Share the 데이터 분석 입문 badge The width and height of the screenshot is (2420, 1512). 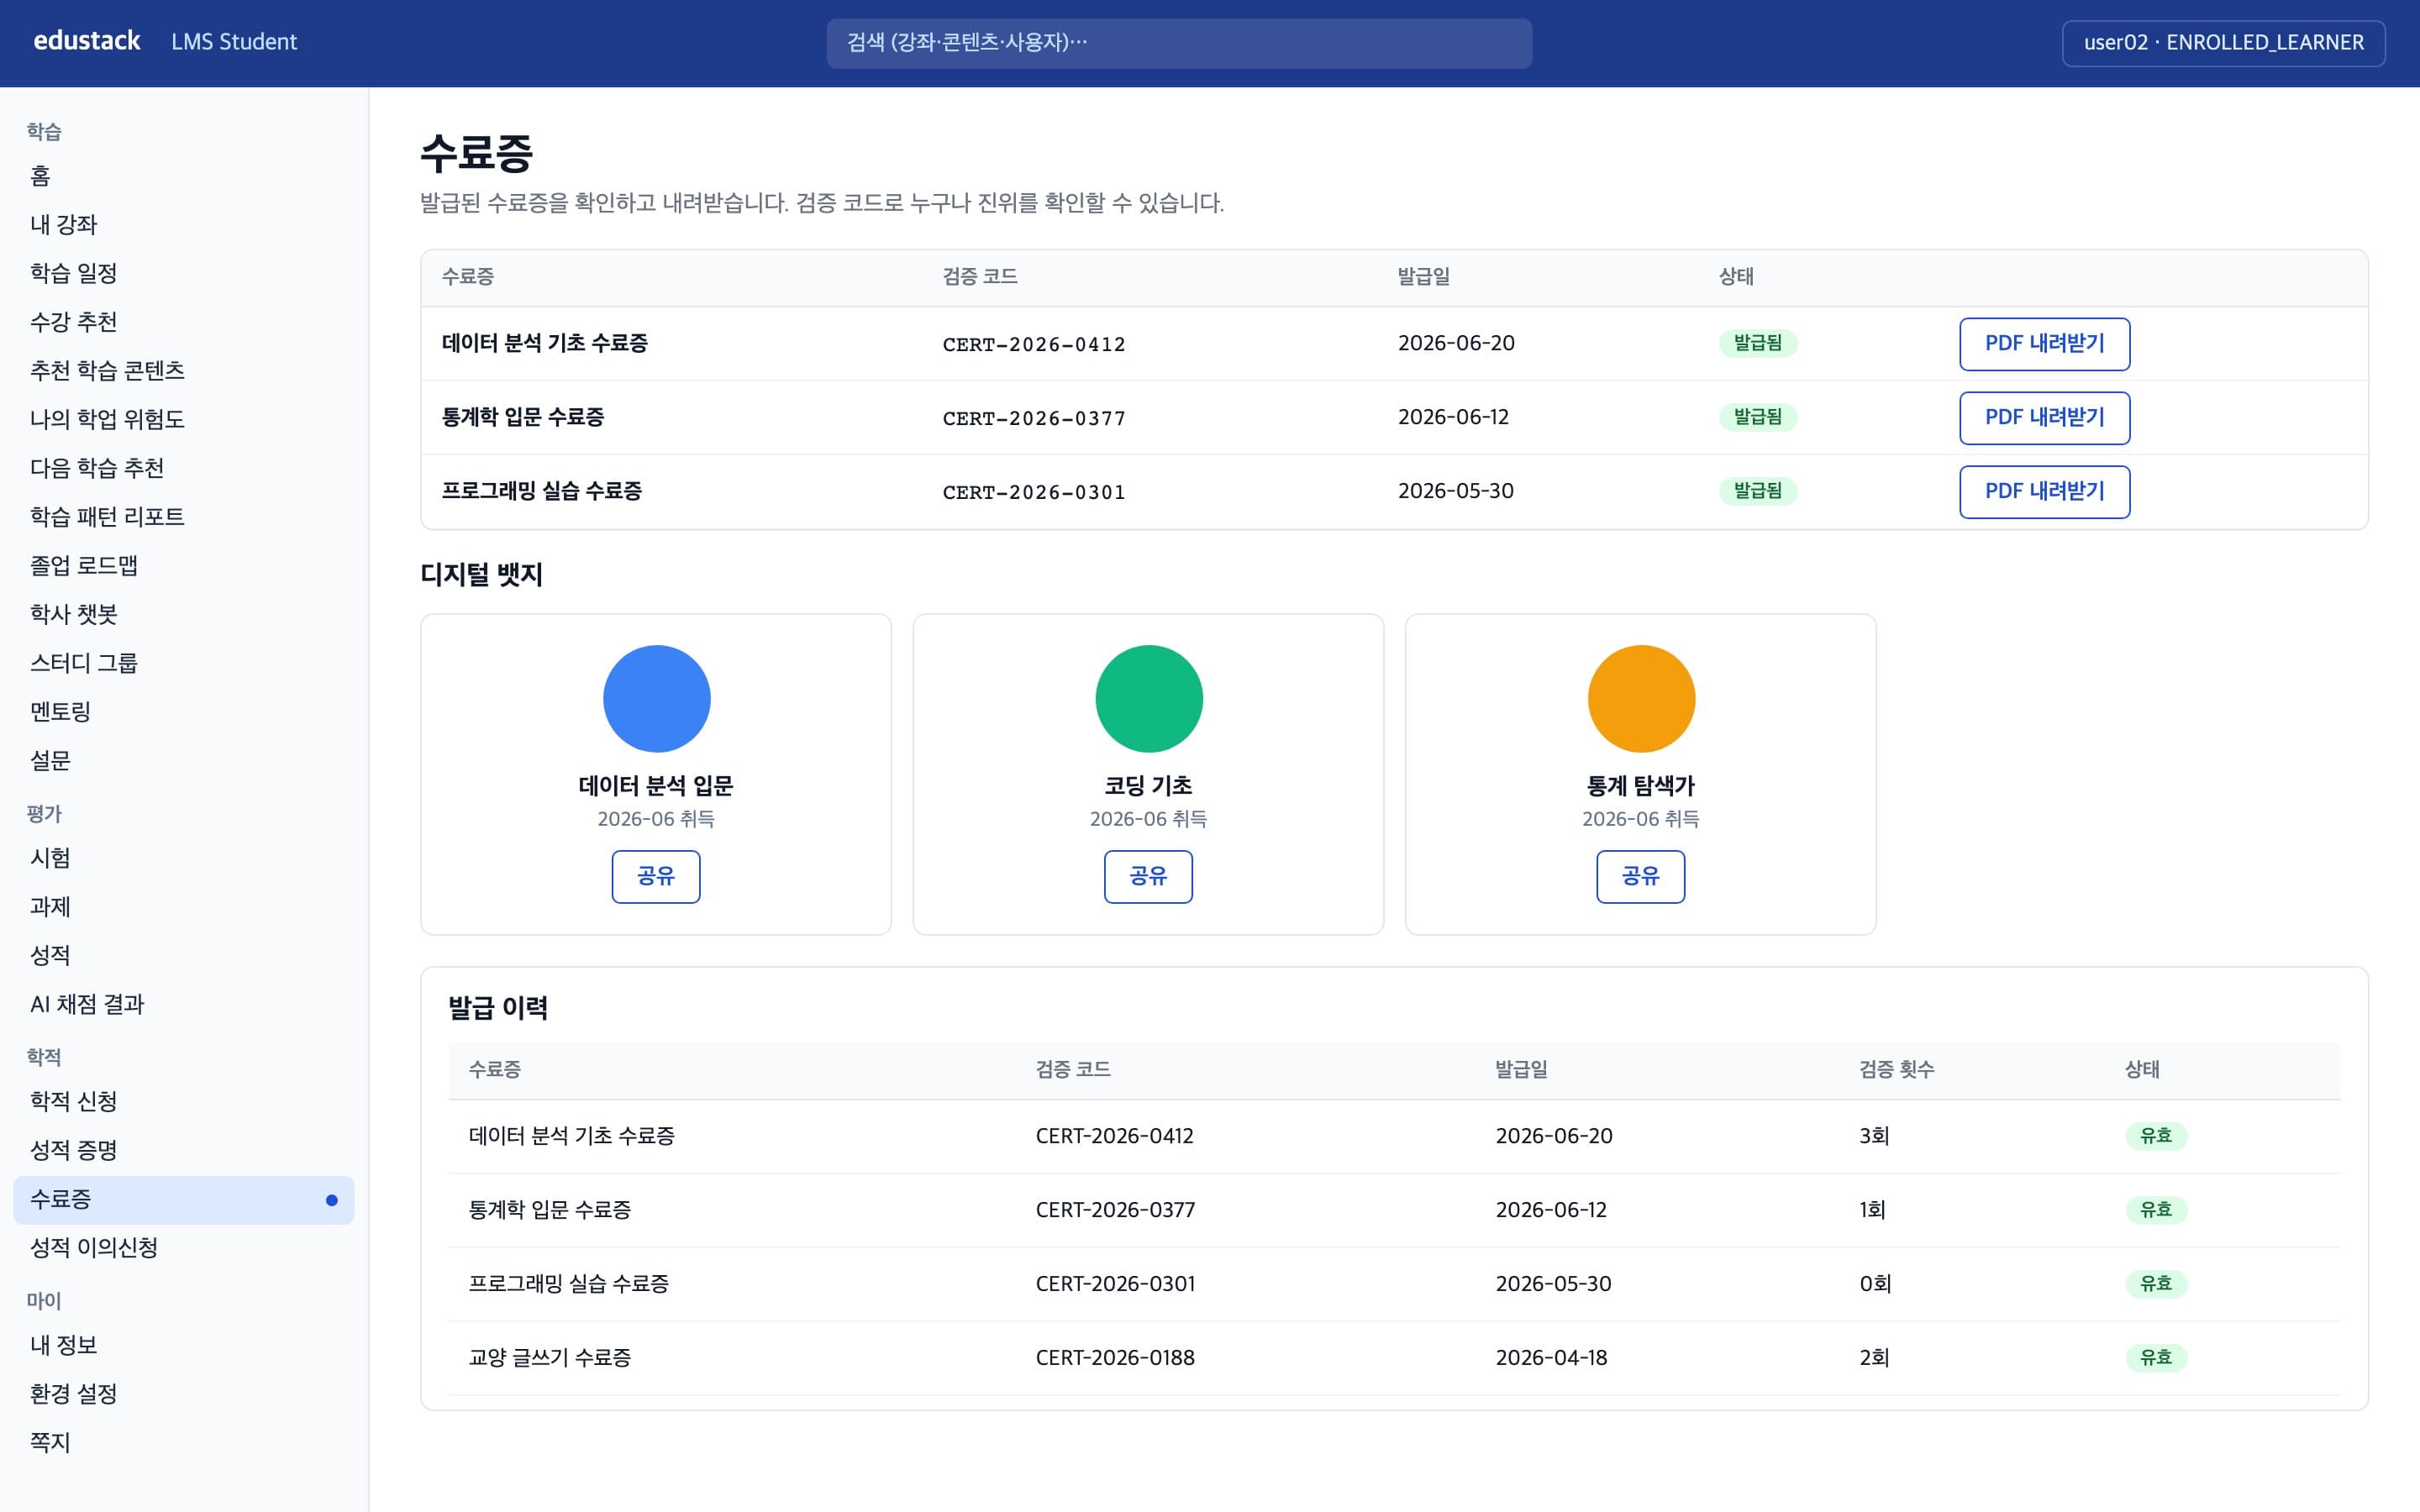click(x=656, y=876)
